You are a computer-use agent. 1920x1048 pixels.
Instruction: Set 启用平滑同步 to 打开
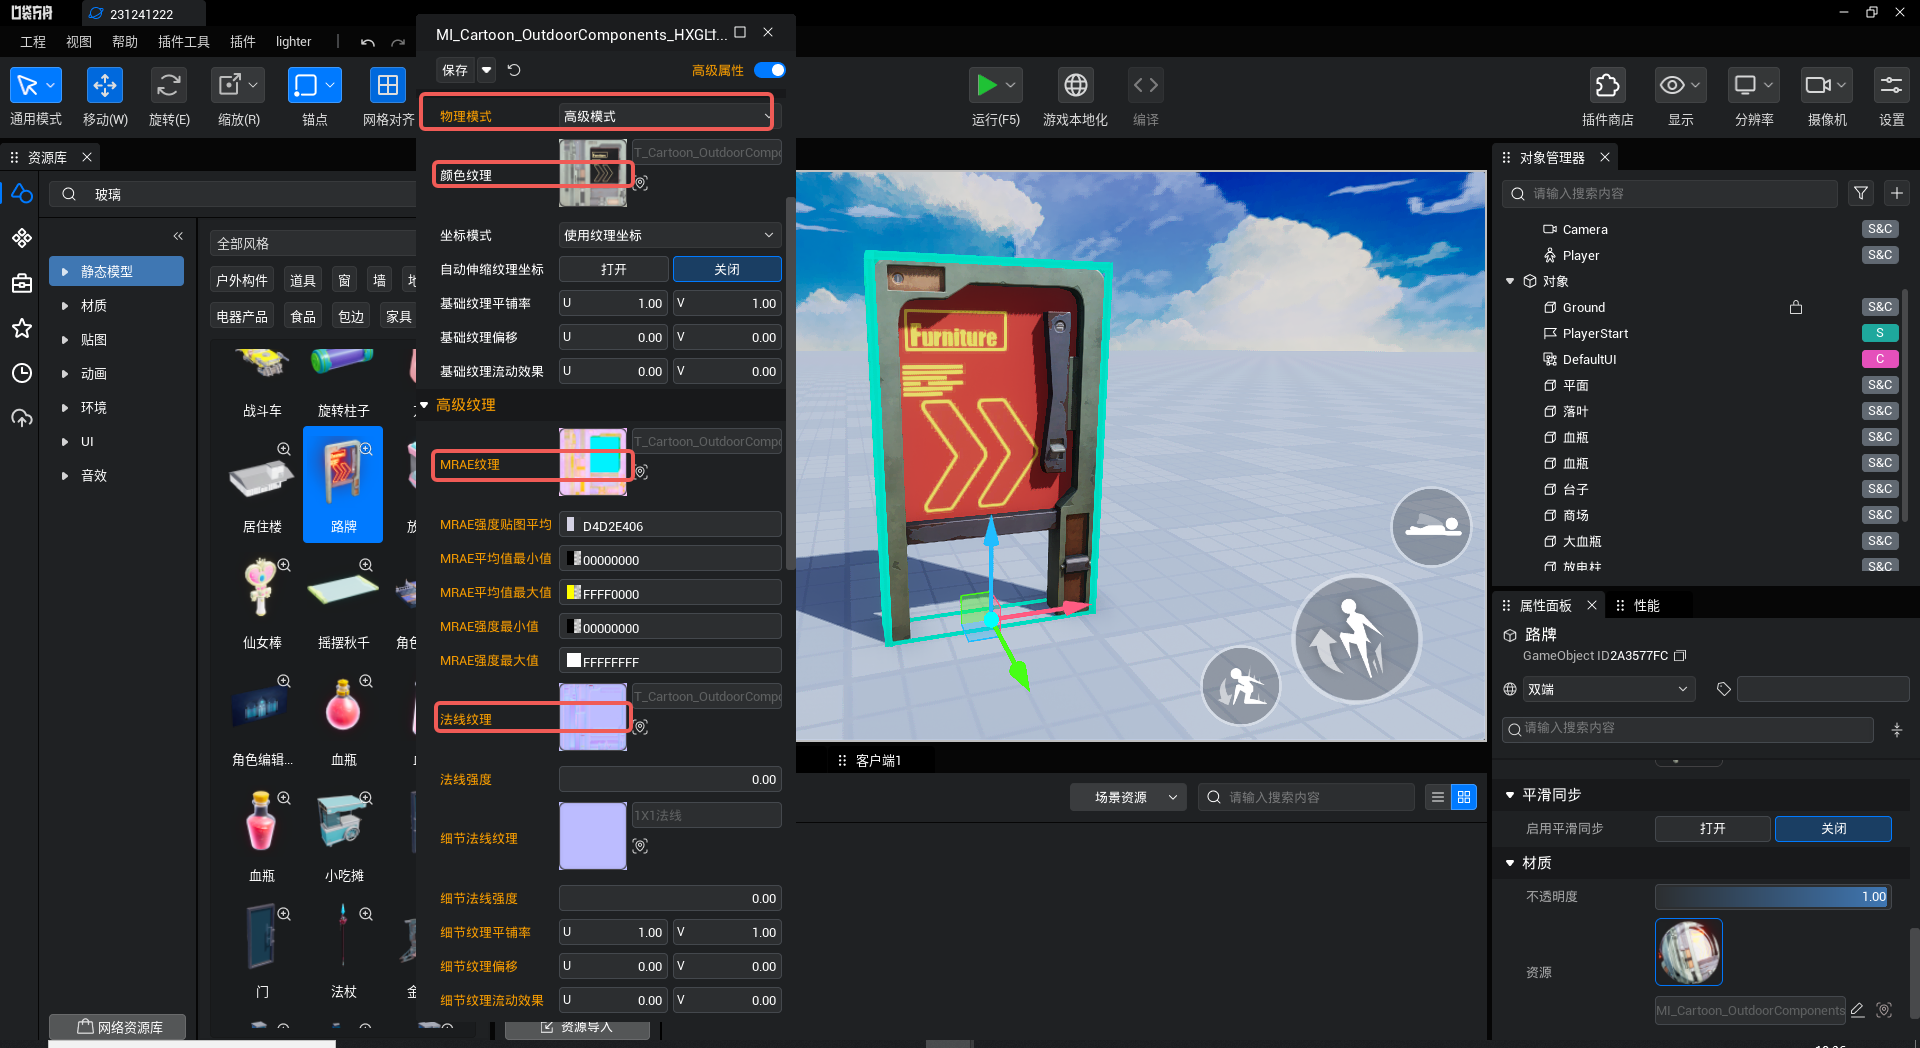tap(1713, 828)
